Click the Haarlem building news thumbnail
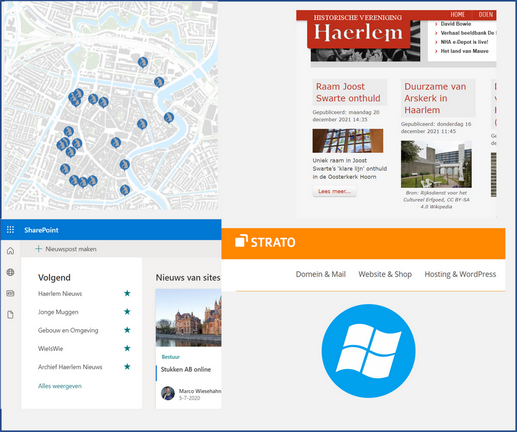 pos(189,318)
